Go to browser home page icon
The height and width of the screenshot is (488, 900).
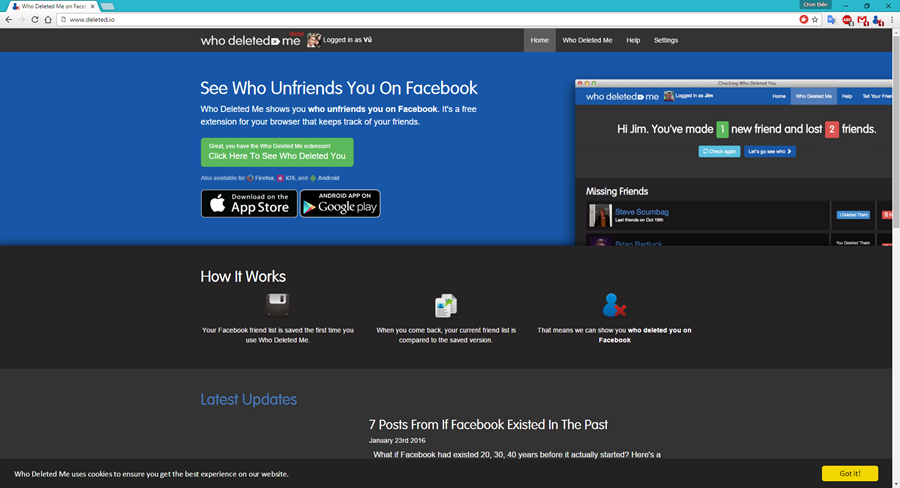point(48,19)
